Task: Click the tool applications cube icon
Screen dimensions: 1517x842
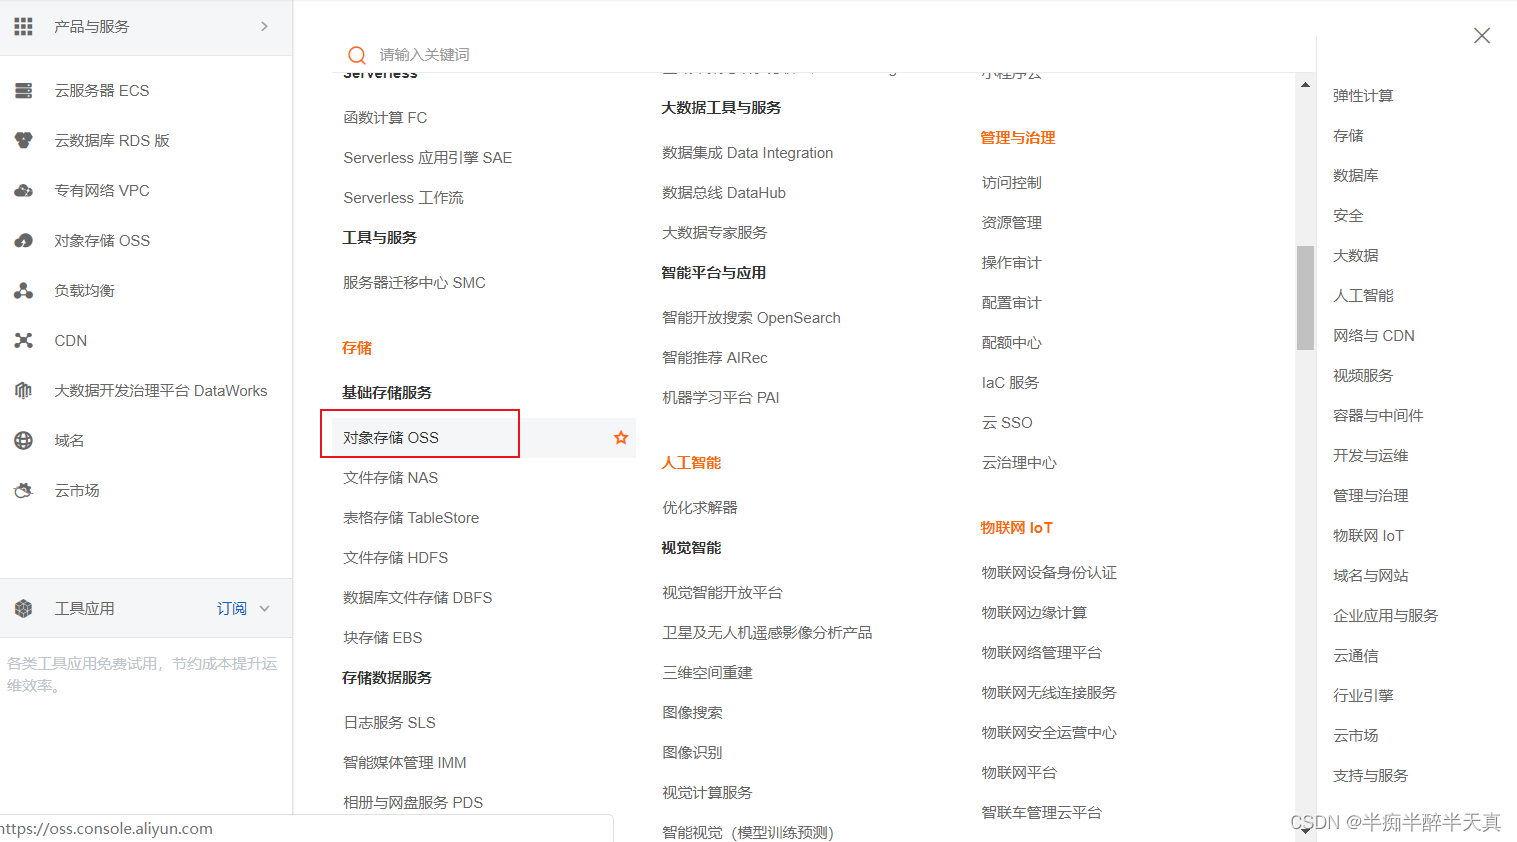Action: pos(23,608)
